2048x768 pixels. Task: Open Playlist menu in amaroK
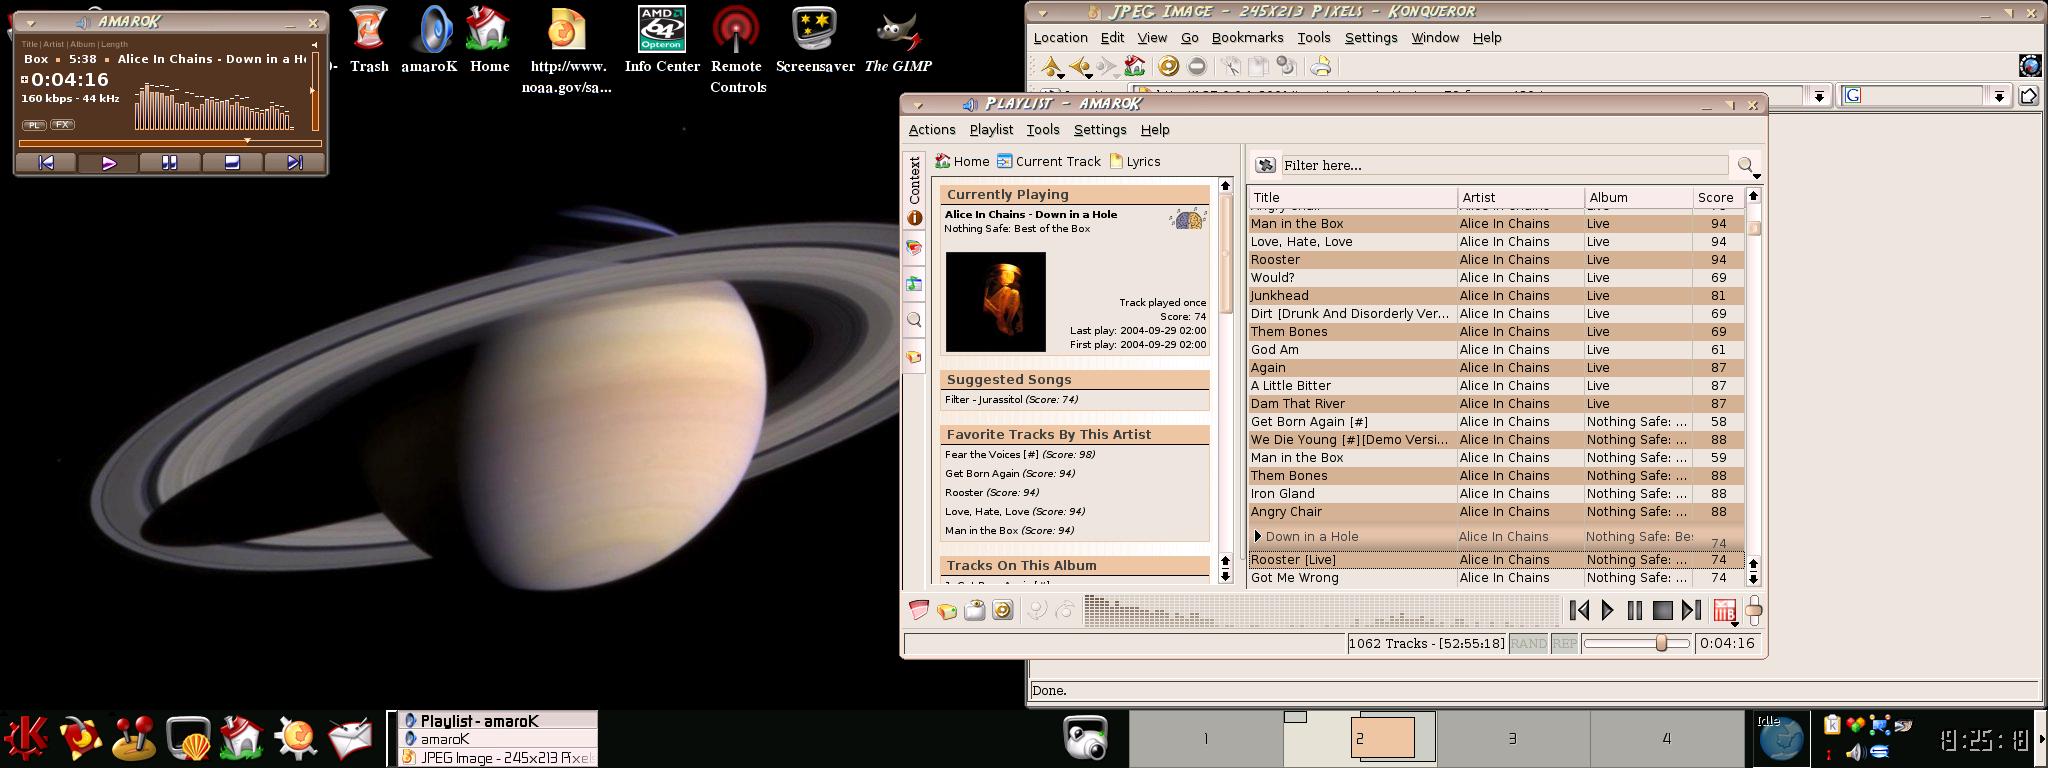point(991,130)
